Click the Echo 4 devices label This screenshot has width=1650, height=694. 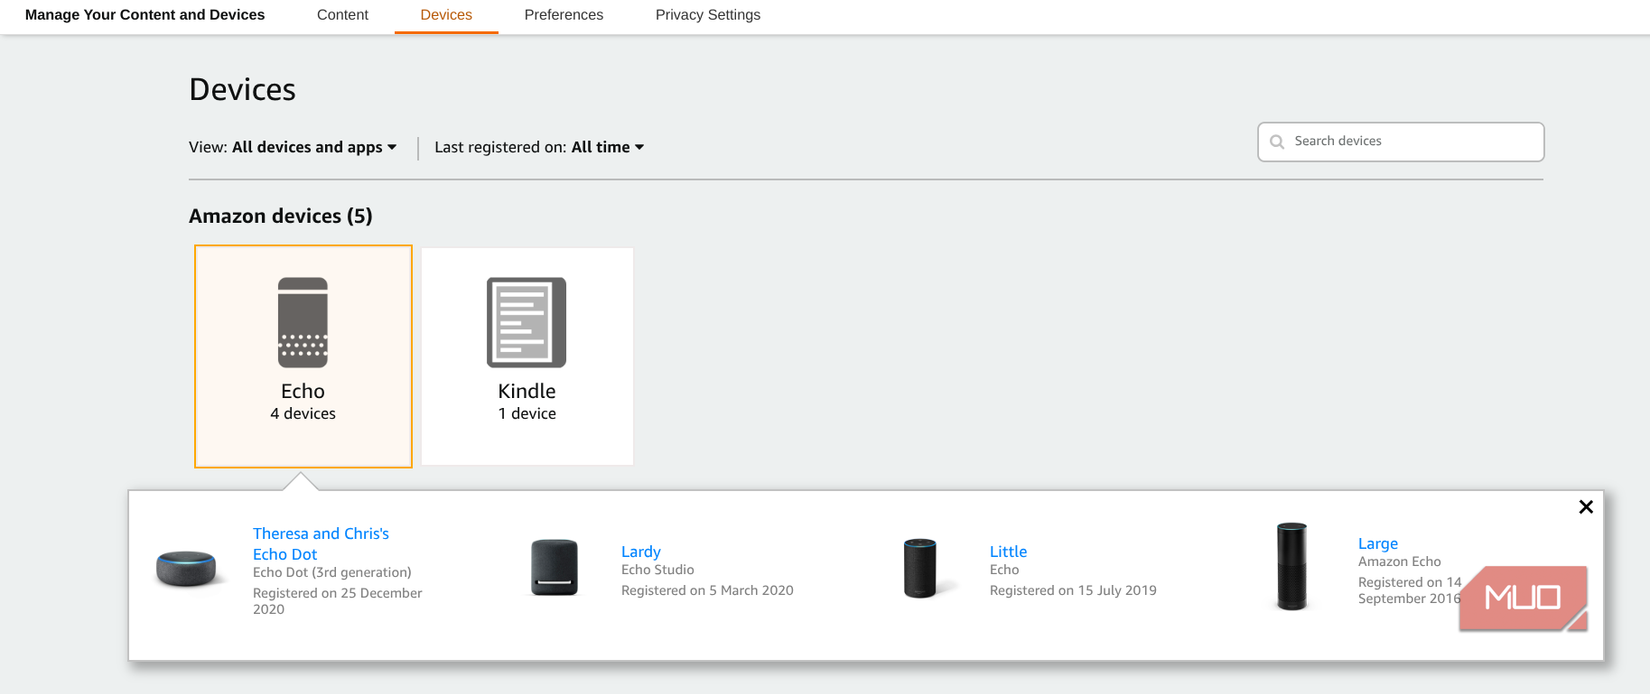coord(303,401)
